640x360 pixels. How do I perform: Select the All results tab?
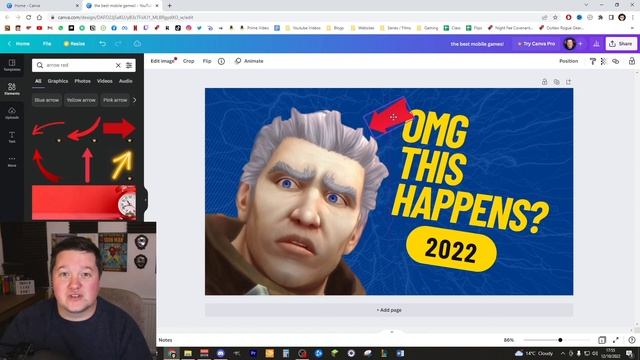click(x=38, y=81)
